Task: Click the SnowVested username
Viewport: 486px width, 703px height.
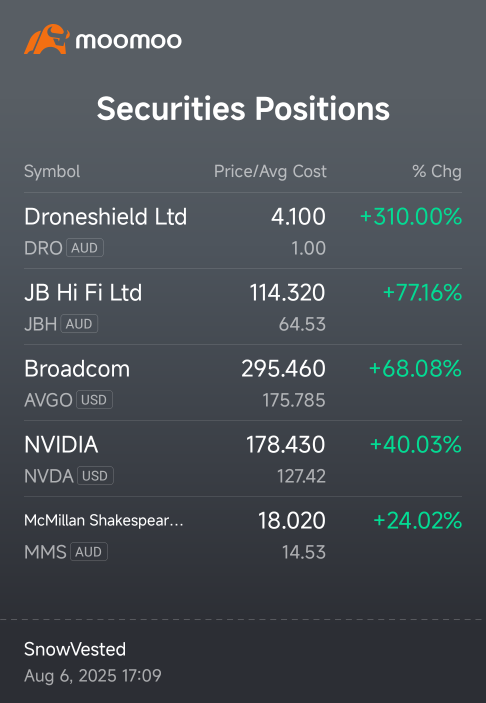Action: (75, 649)
